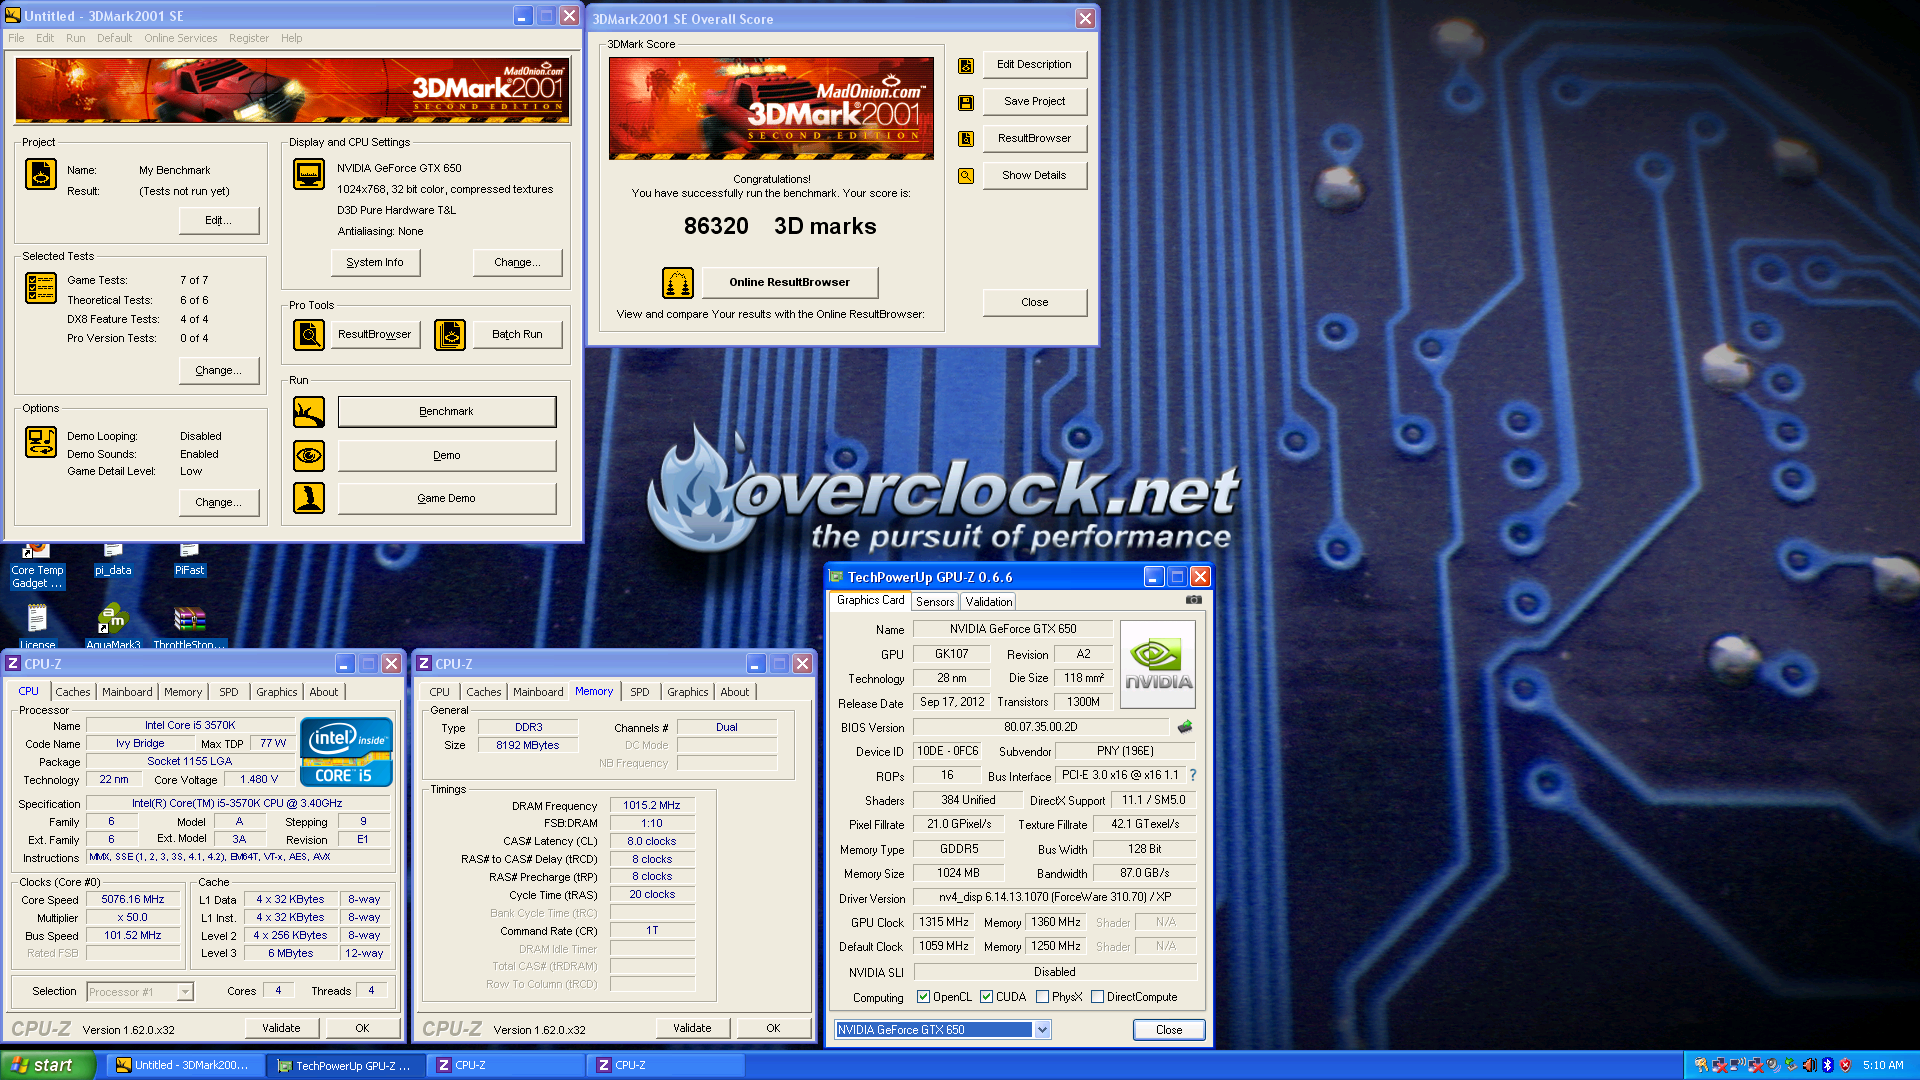Click the Batch Run icon in Pro Tools

coord(450,335)
